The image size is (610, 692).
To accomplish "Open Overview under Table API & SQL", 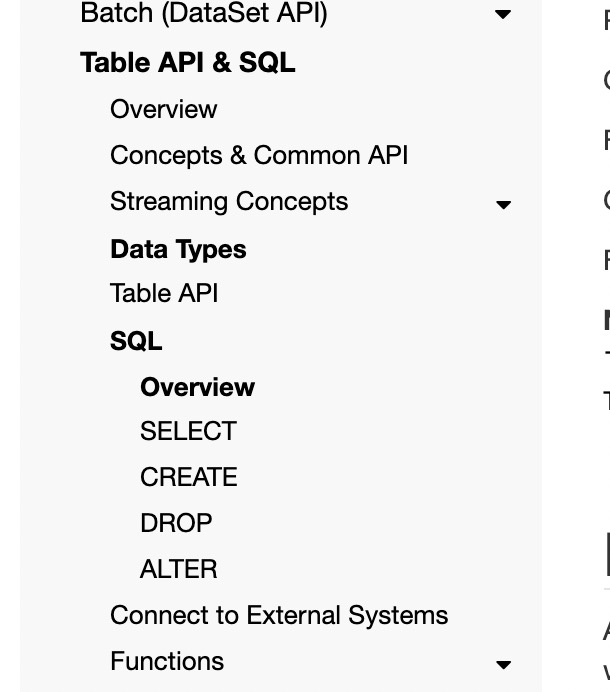I will point(163,109).
